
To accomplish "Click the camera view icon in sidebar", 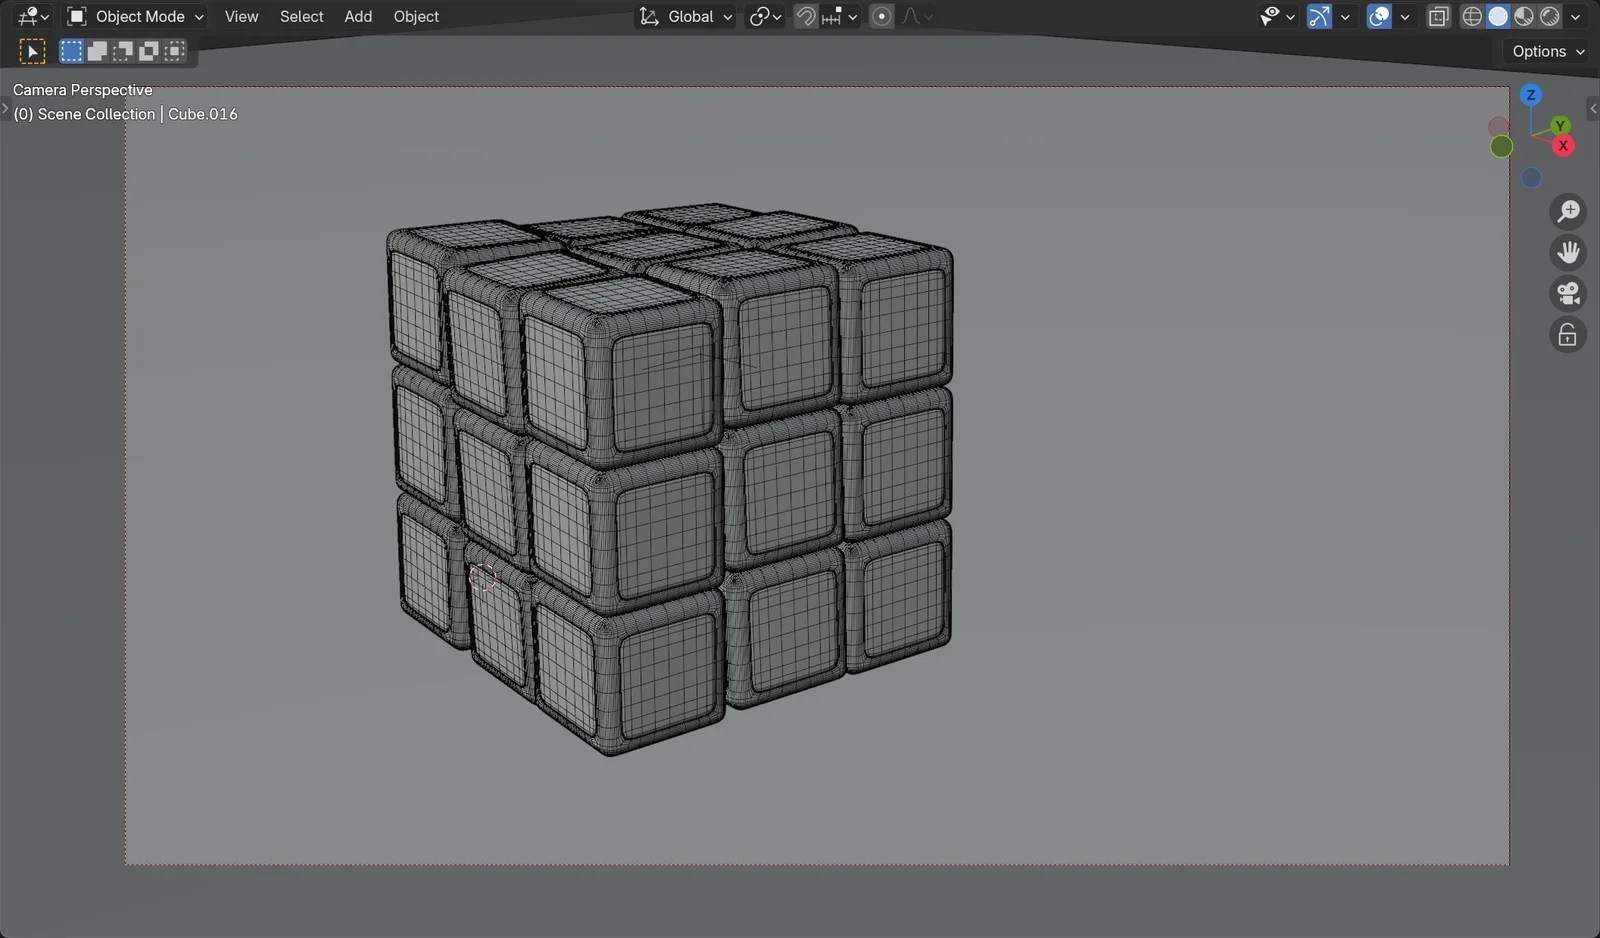I will click(x=1568, y=293).
